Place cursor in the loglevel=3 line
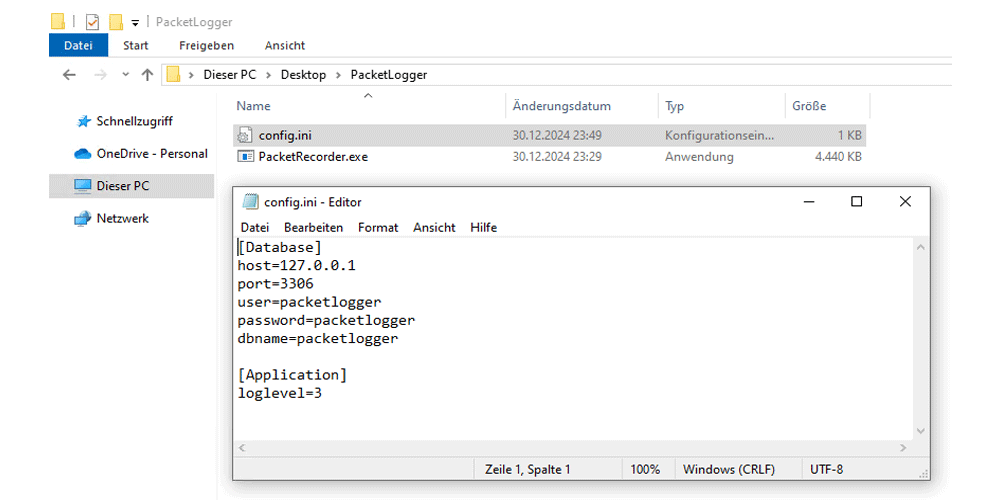The height and width of the screenshot is (500, 1000). click(x=279, y=393)
